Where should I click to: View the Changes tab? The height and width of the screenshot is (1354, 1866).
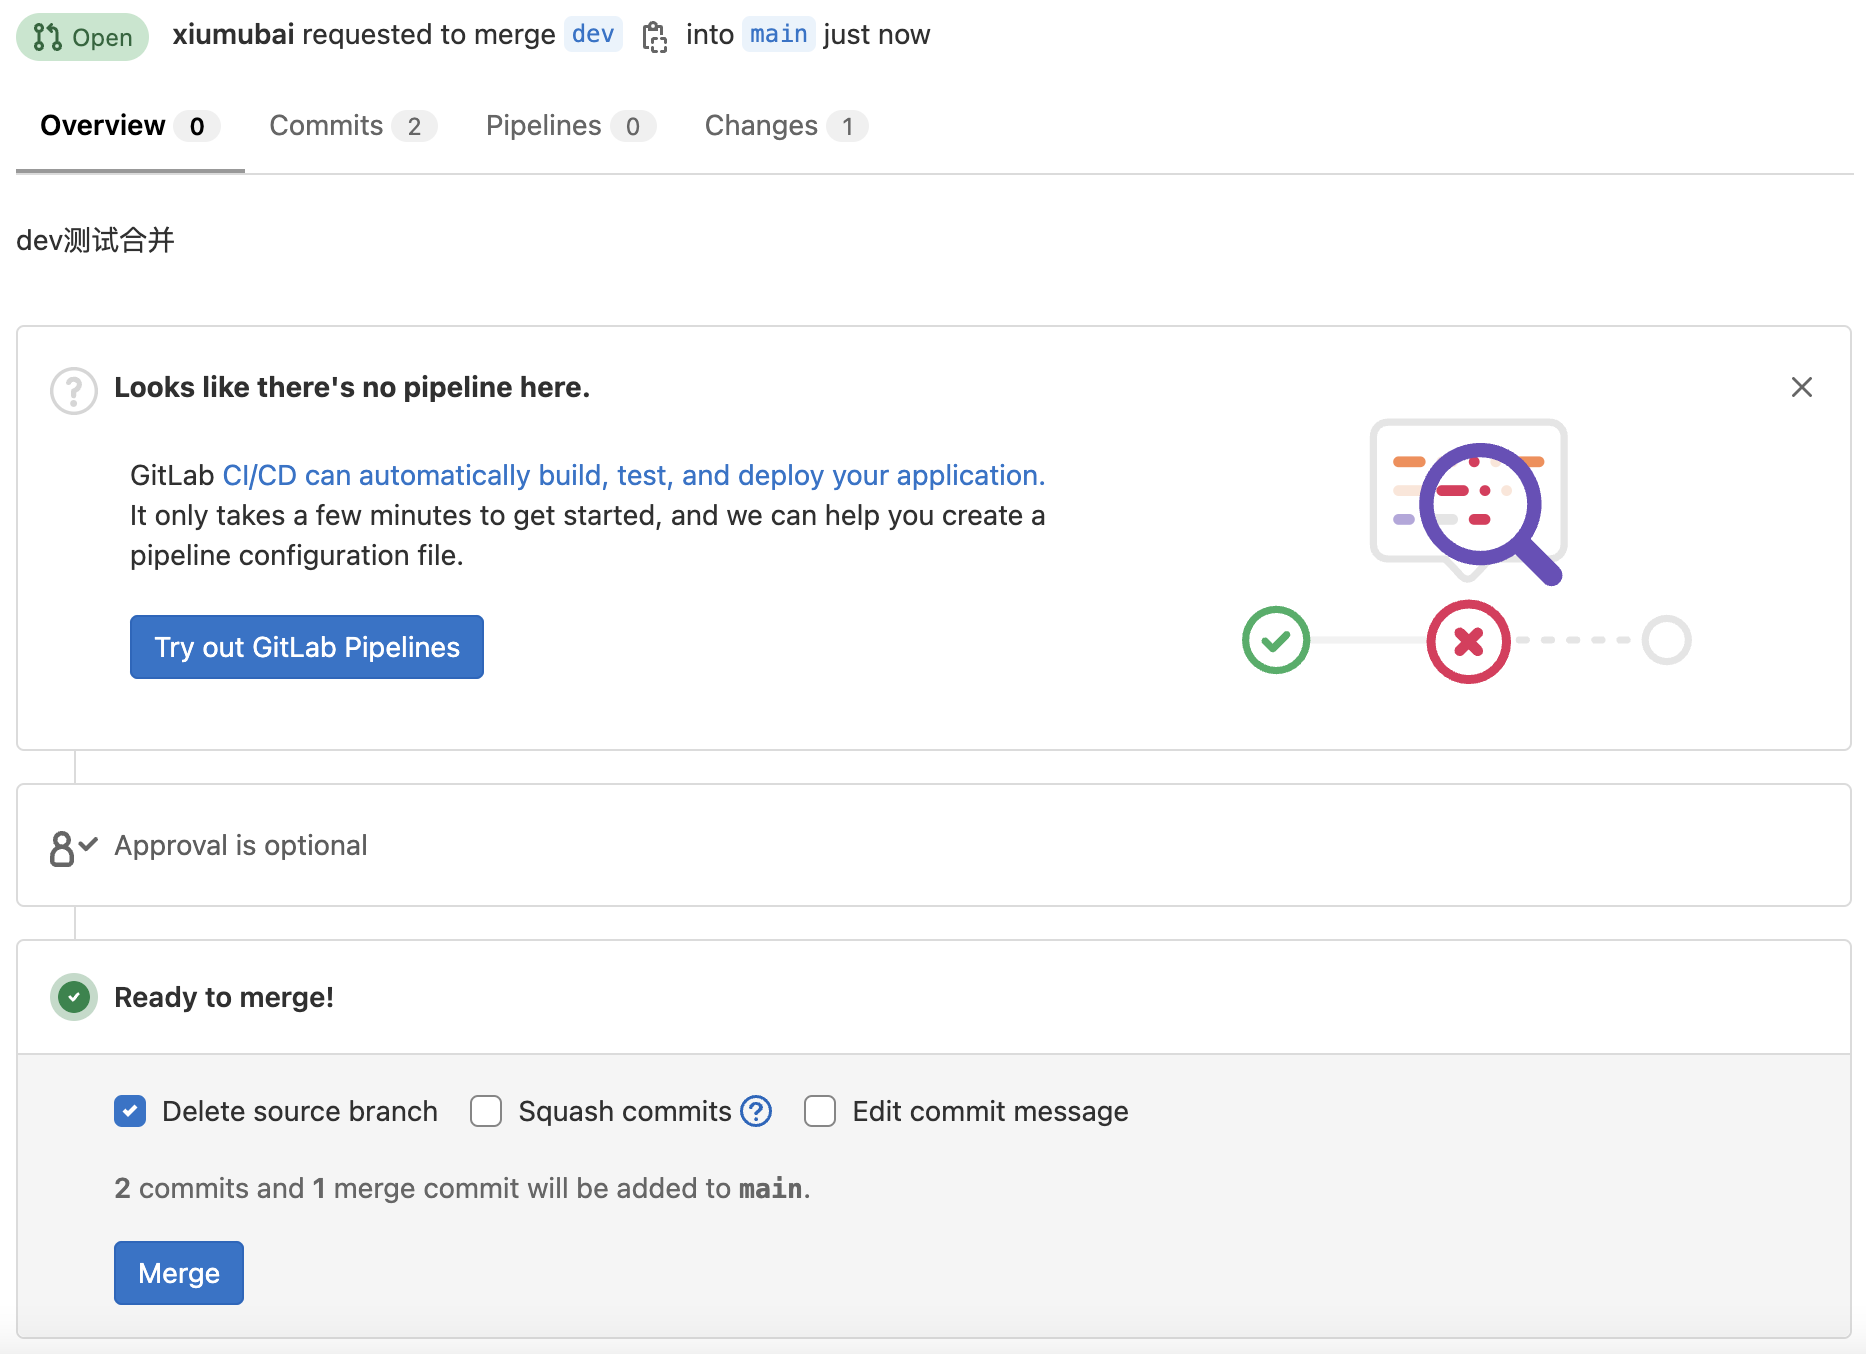785,126
